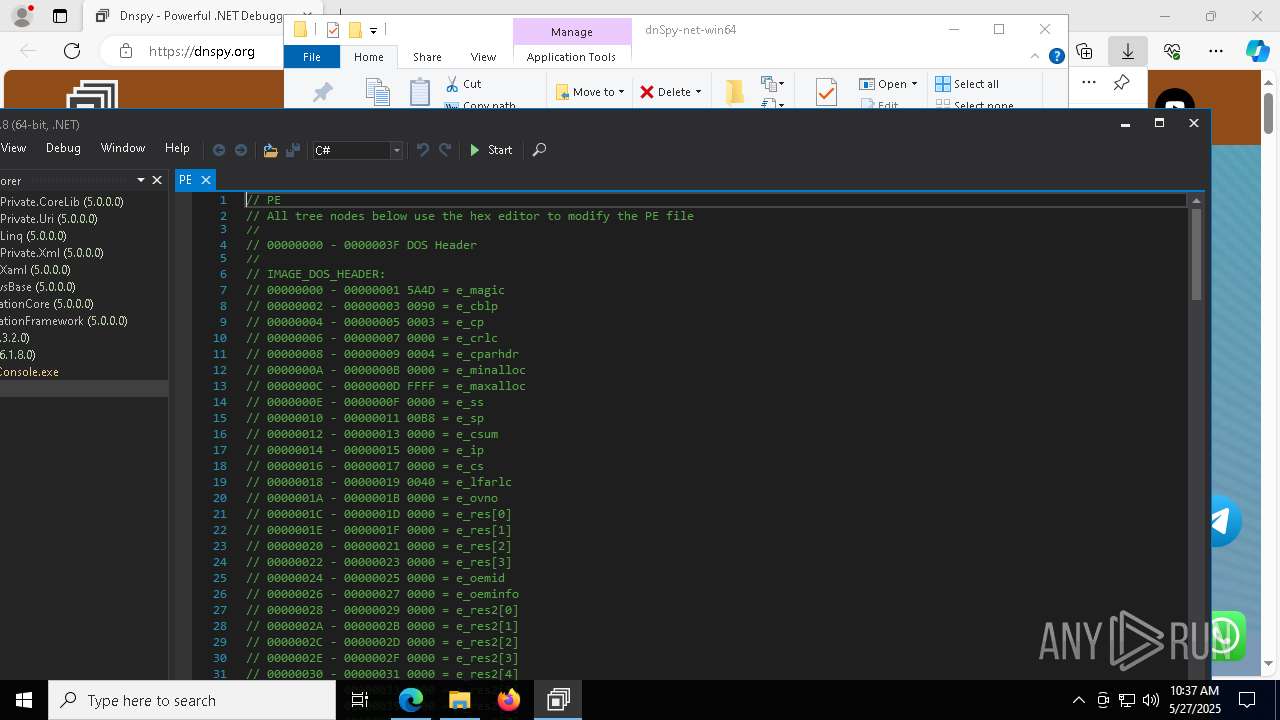Close the Assembly Explorer panel
This screenshot has height=720, width=1280.
157,181
